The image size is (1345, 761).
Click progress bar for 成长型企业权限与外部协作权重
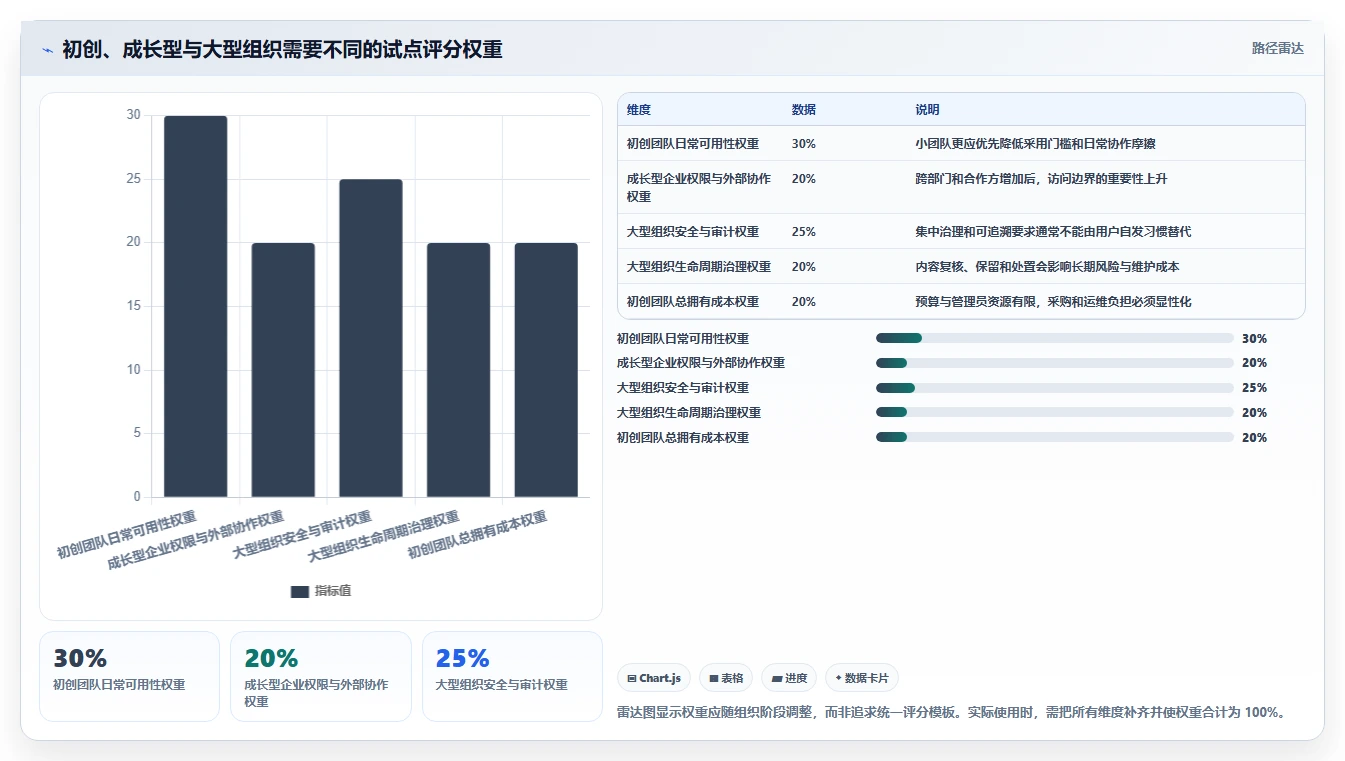point(1055,363)
